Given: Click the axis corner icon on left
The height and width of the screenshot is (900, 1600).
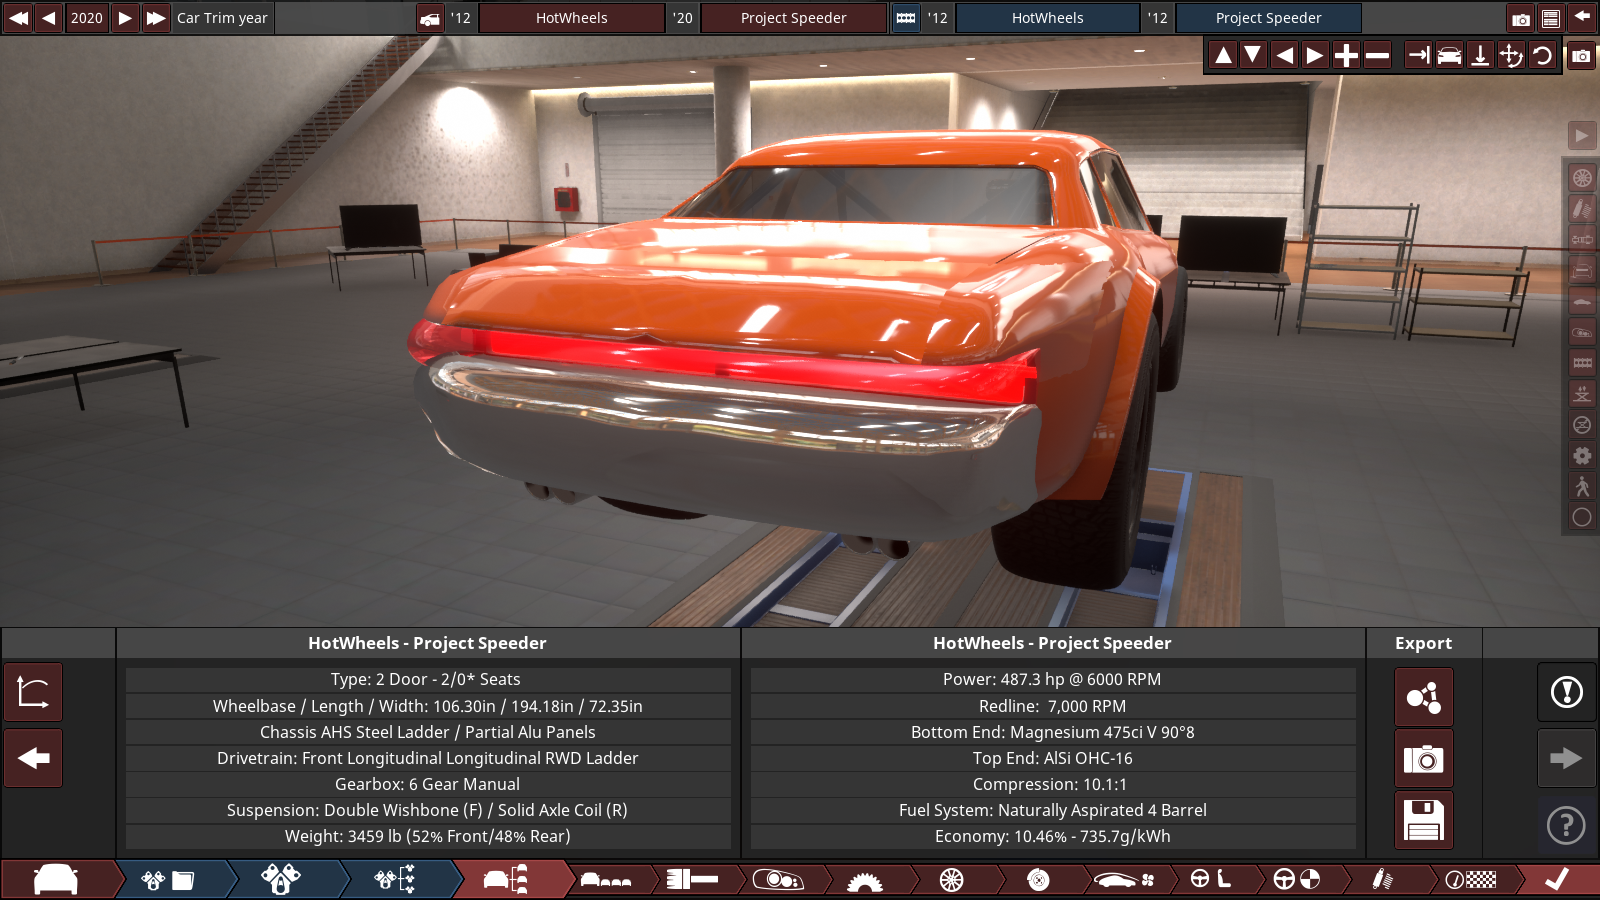Looking at the screenshot, I should pyautogui.click(x=33, y=692).
